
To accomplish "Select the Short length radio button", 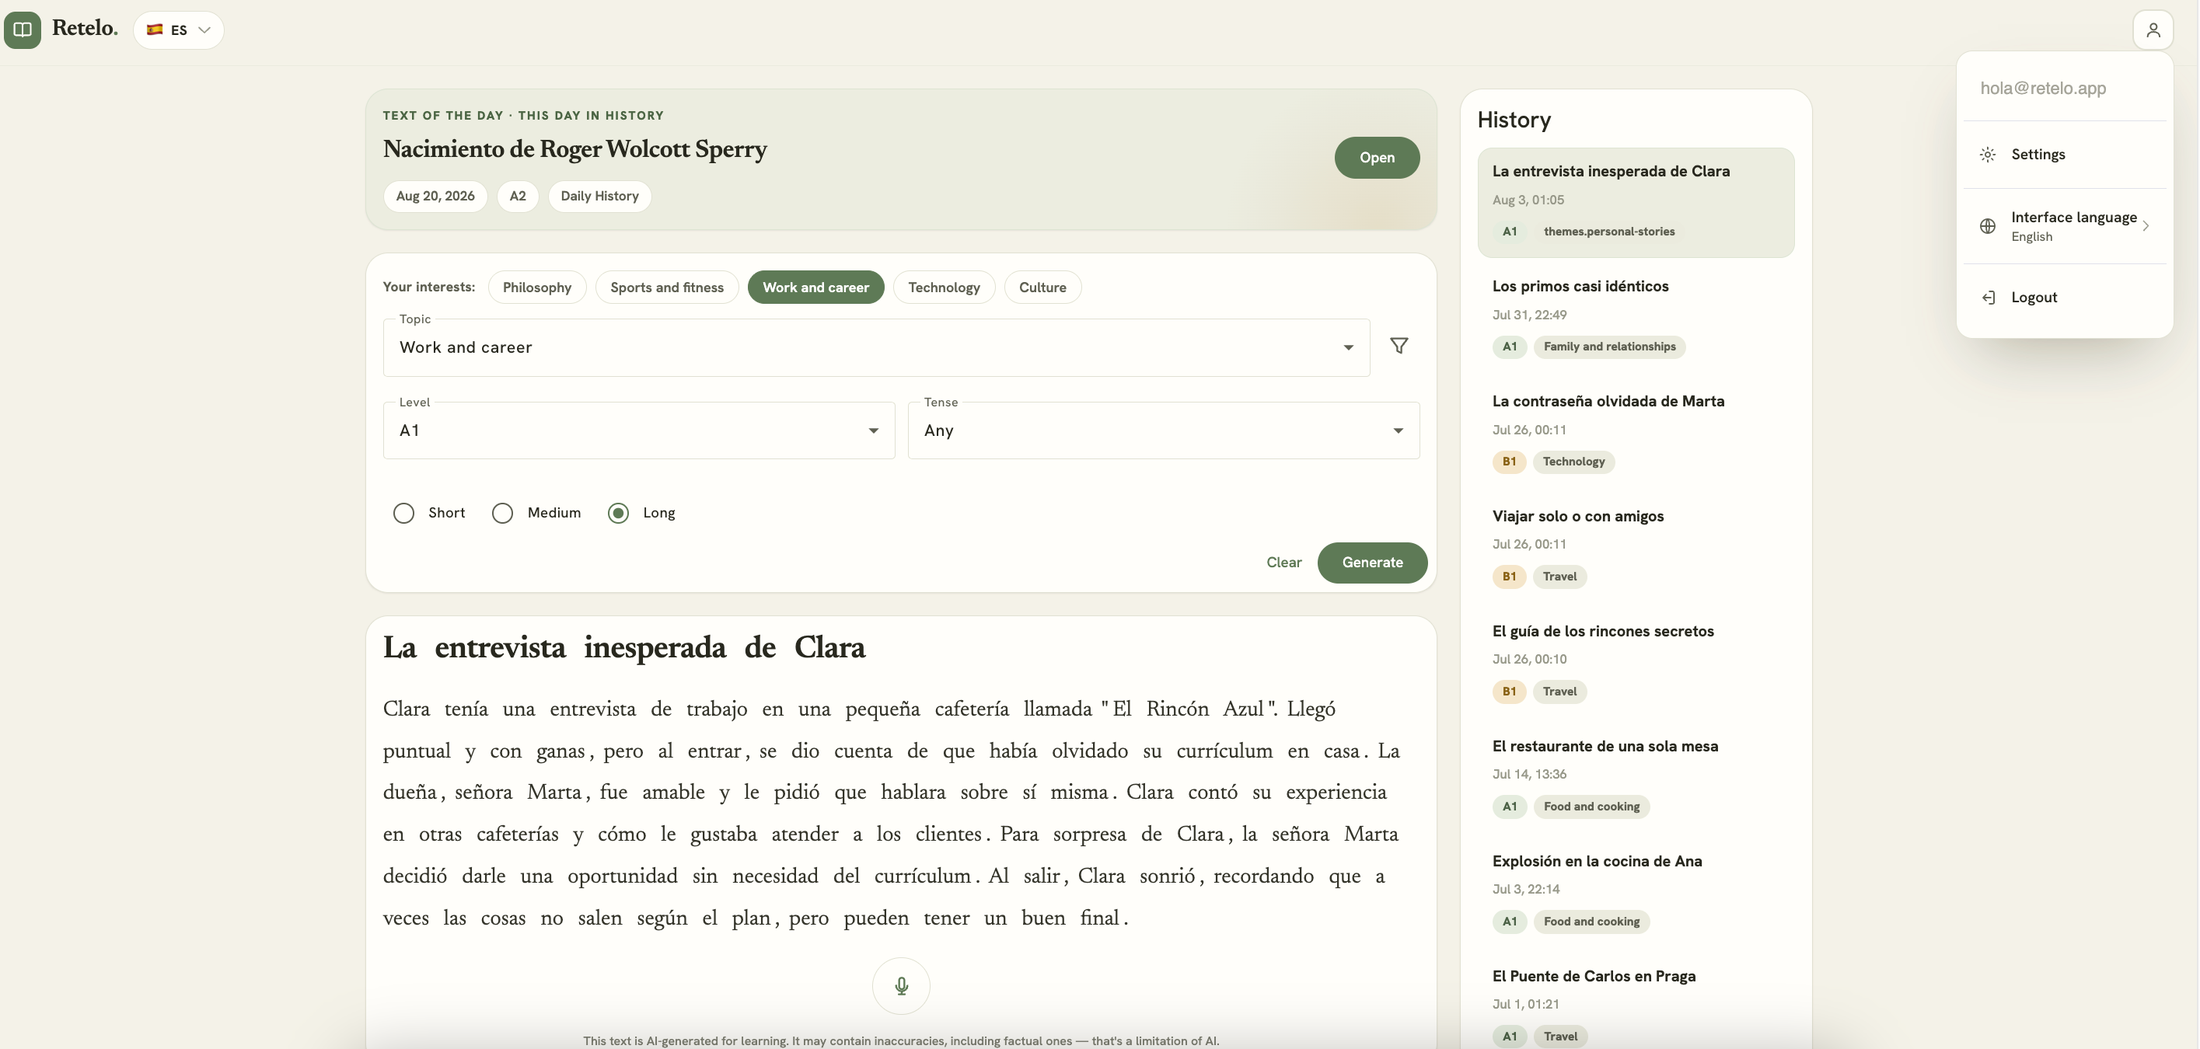I will coord(404,513).
